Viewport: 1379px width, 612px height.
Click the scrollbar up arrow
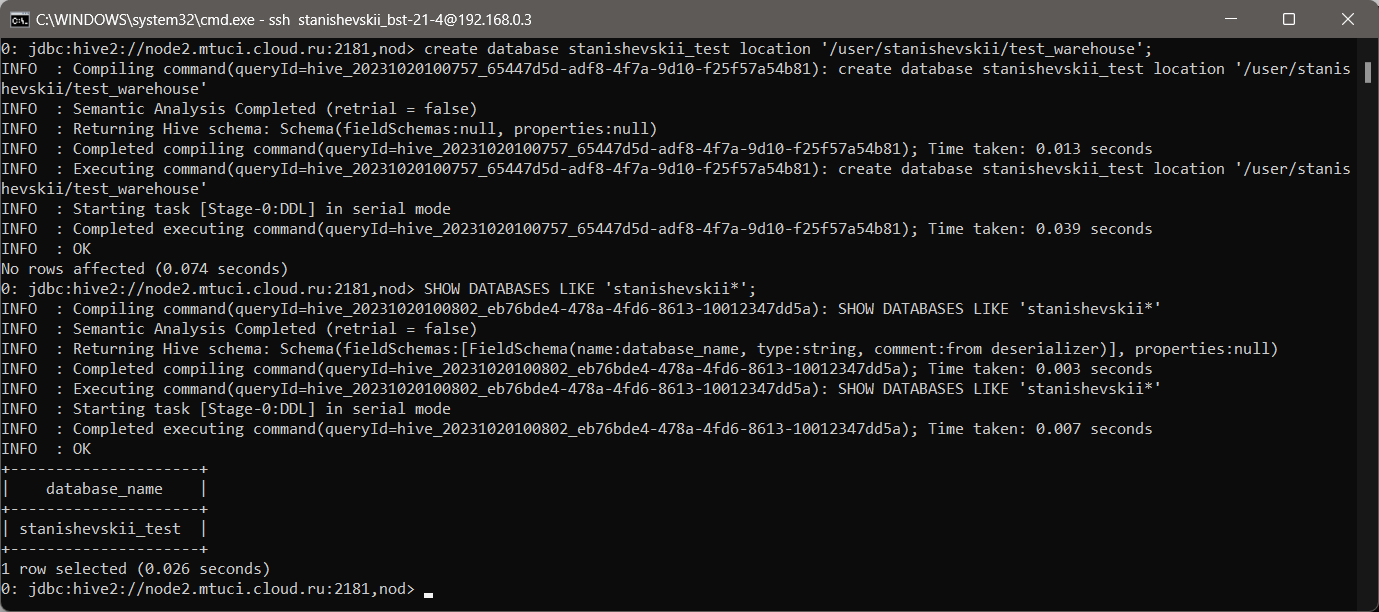(x=1367, y=47)
